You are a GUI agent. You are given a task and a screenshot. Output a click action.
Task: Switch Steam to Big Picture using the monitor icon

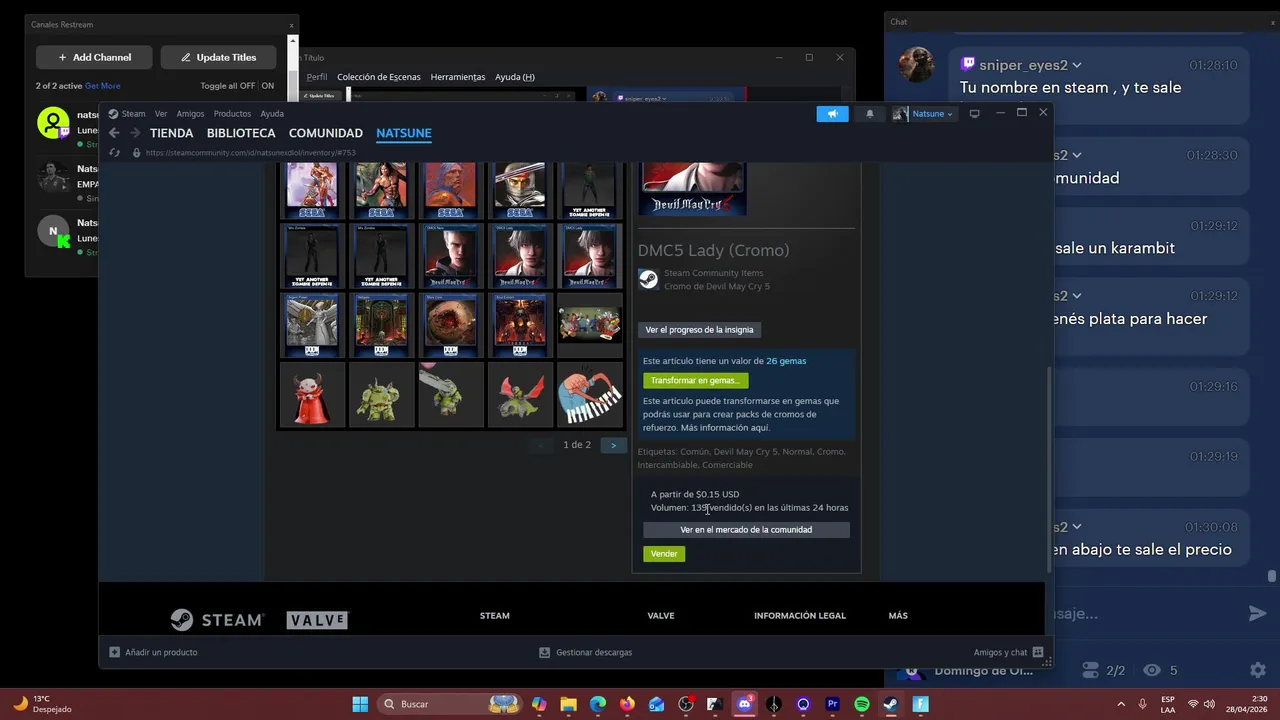pyautogui.click(x=974, y=114)
